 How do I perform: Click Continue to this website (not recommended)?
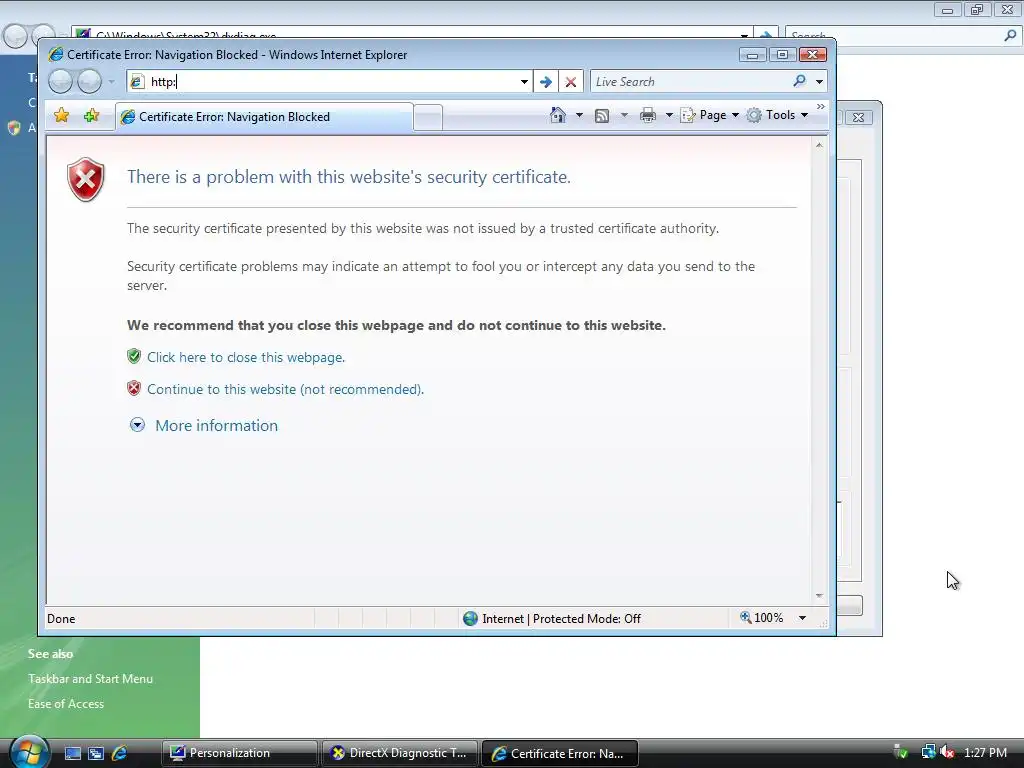285,389
